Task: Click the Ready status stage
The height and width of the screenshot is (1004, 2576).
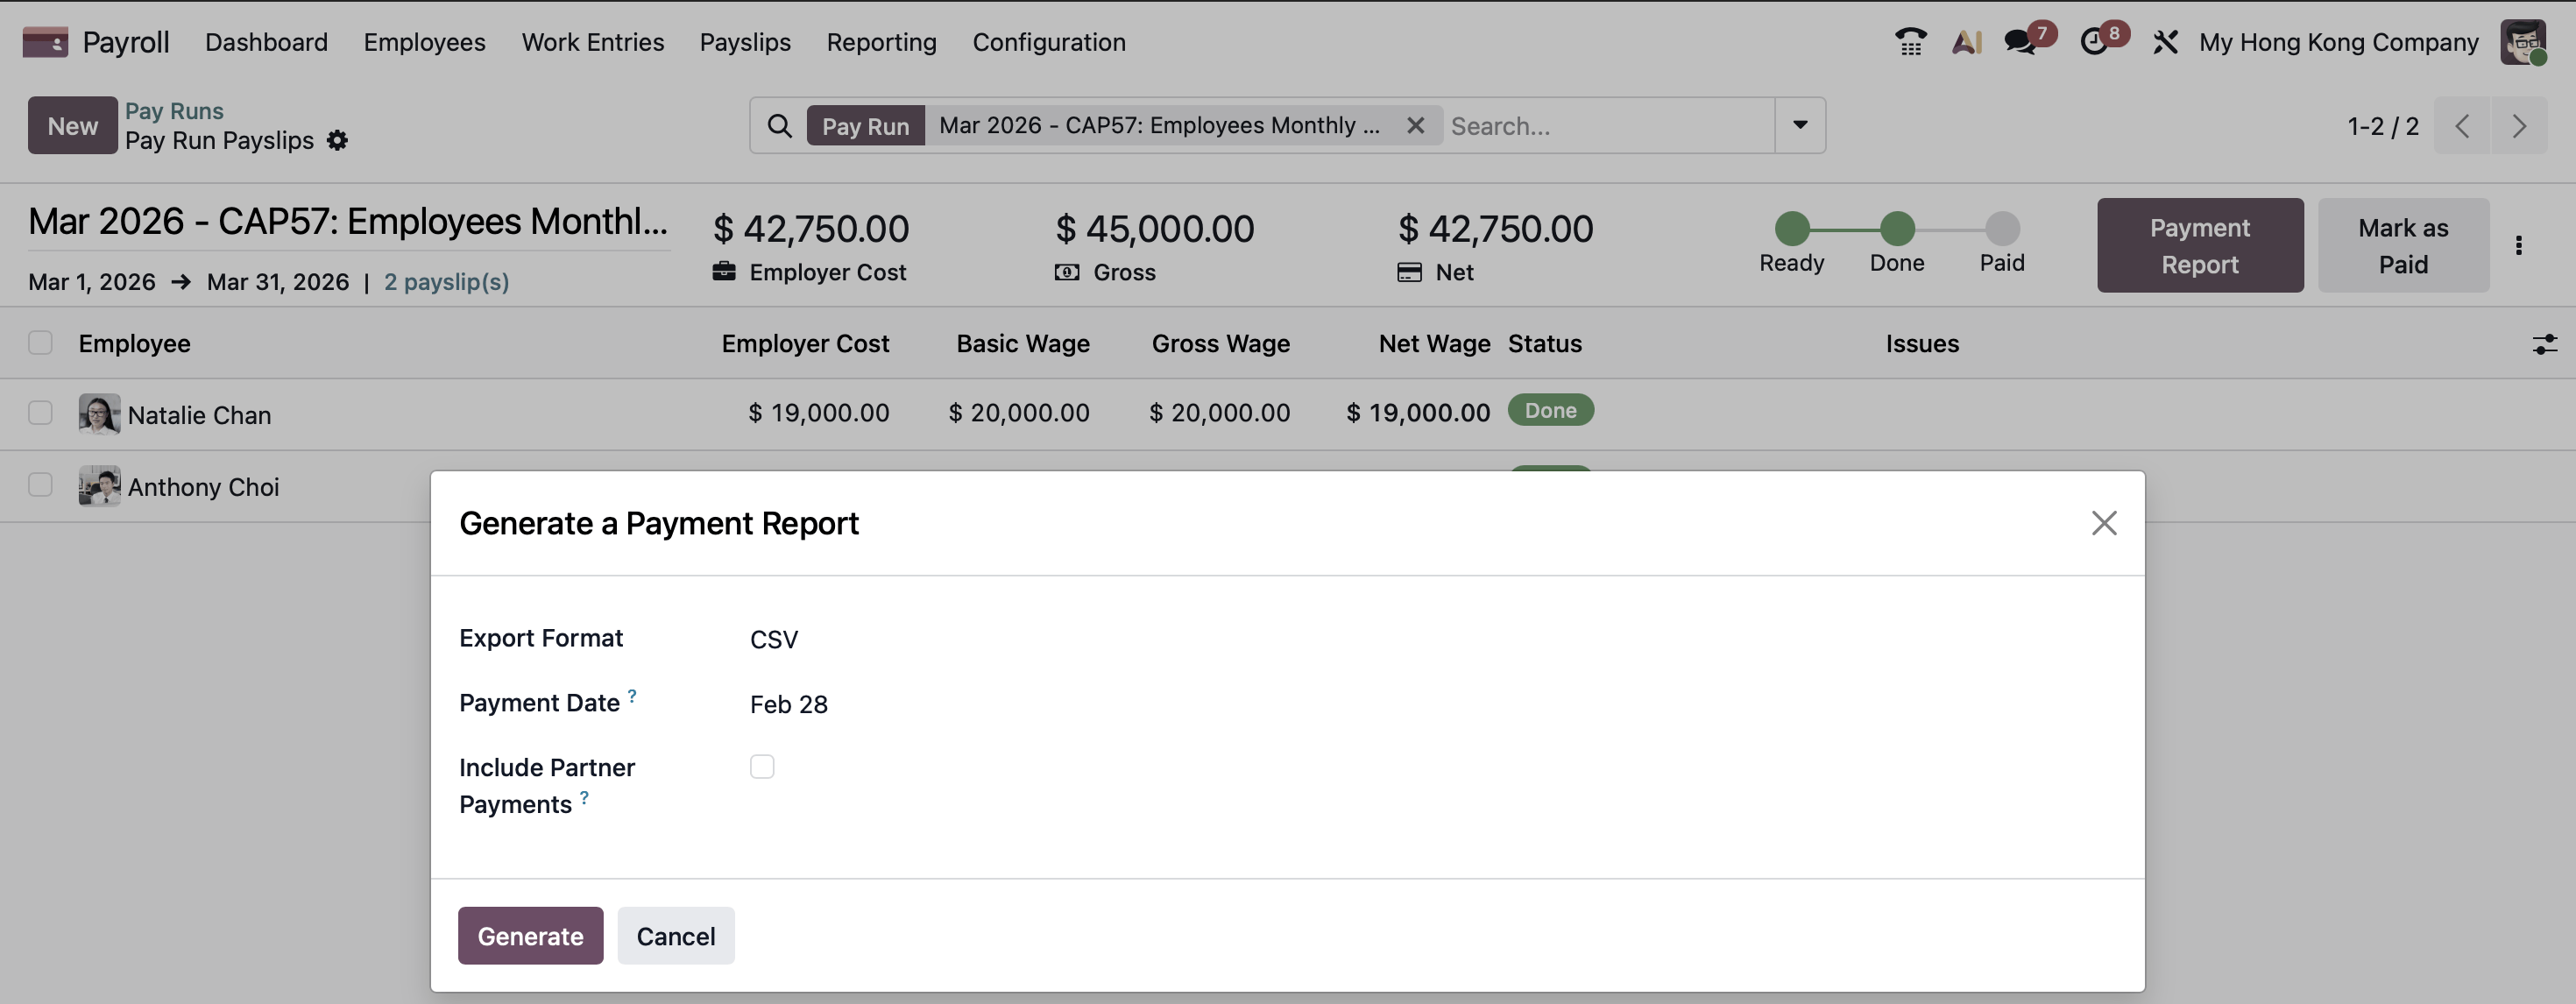Action: click(x=1791, y=241)
